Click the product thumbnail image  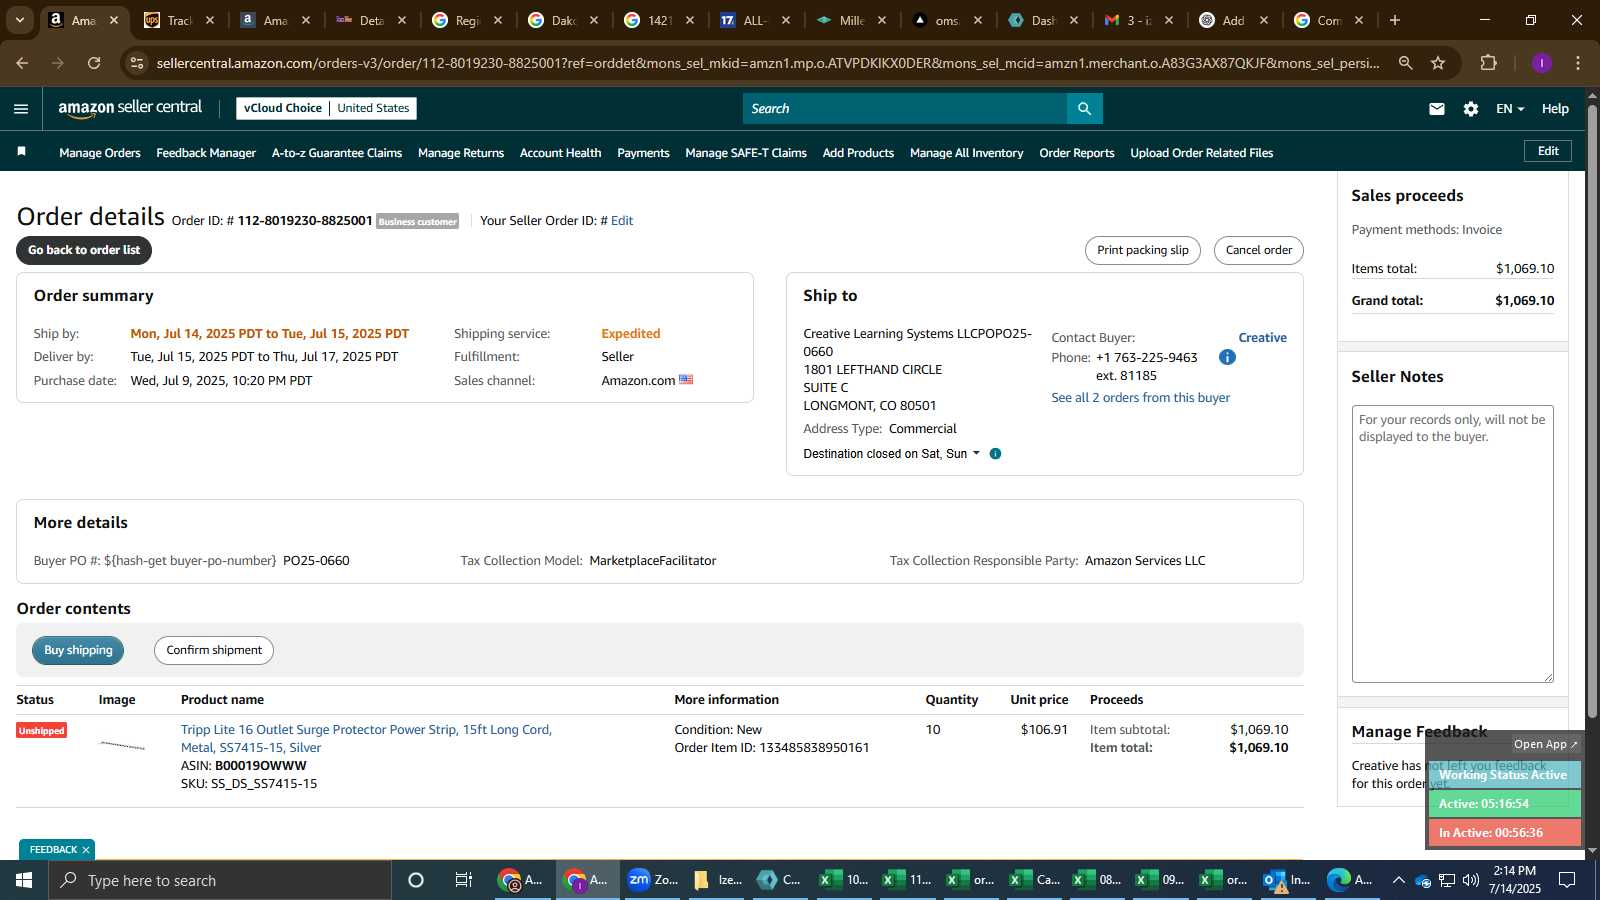[123, 745]
